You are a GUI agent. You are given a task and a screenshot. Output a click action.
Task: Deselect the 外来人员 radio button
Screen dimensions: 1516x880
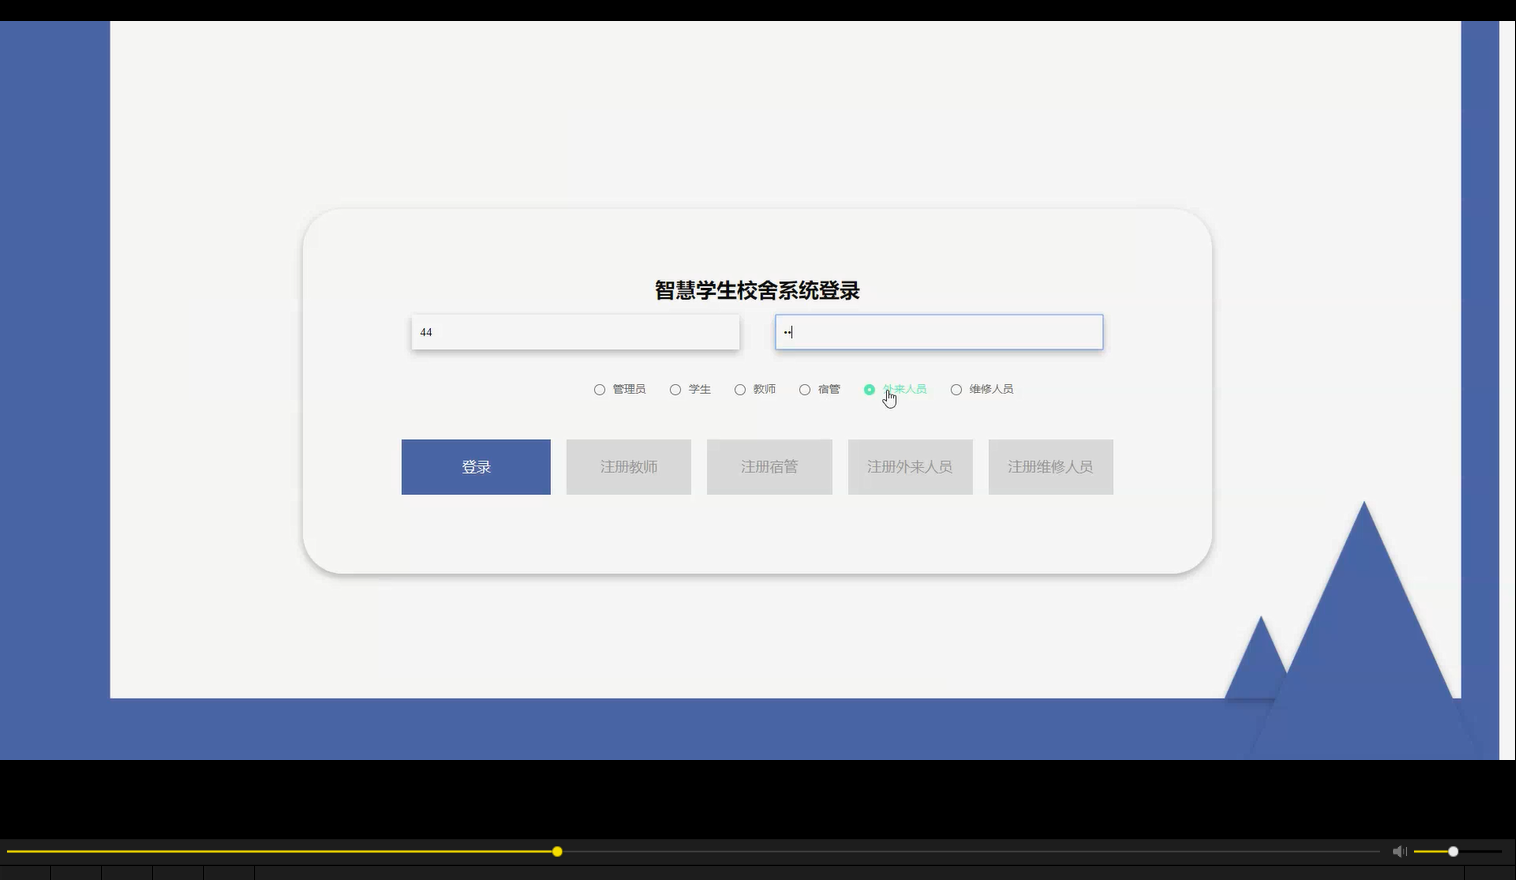(869, 389)
